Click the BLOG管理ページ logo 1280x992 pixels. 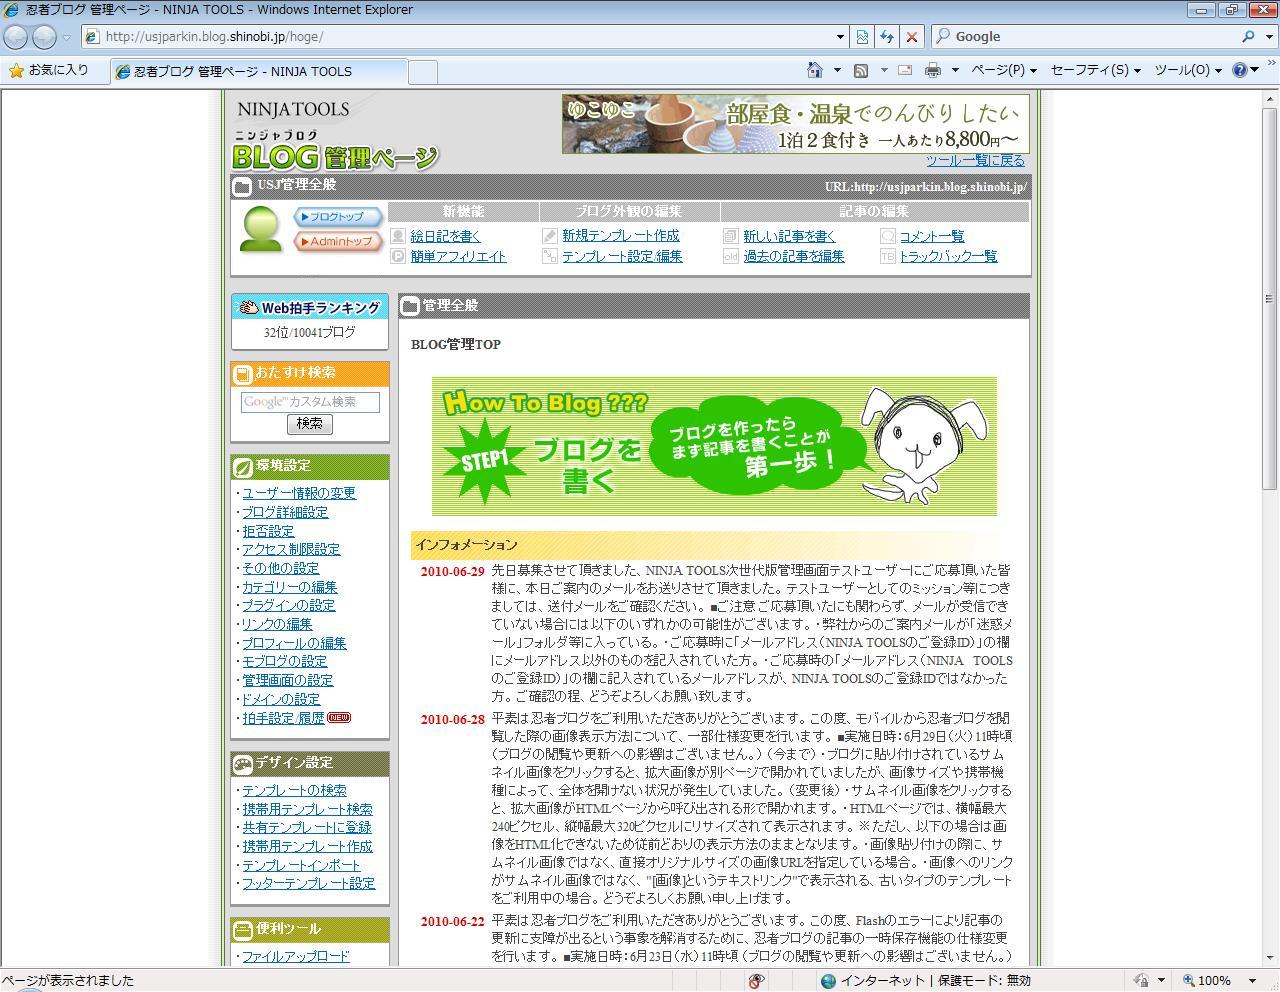point(335,152)
